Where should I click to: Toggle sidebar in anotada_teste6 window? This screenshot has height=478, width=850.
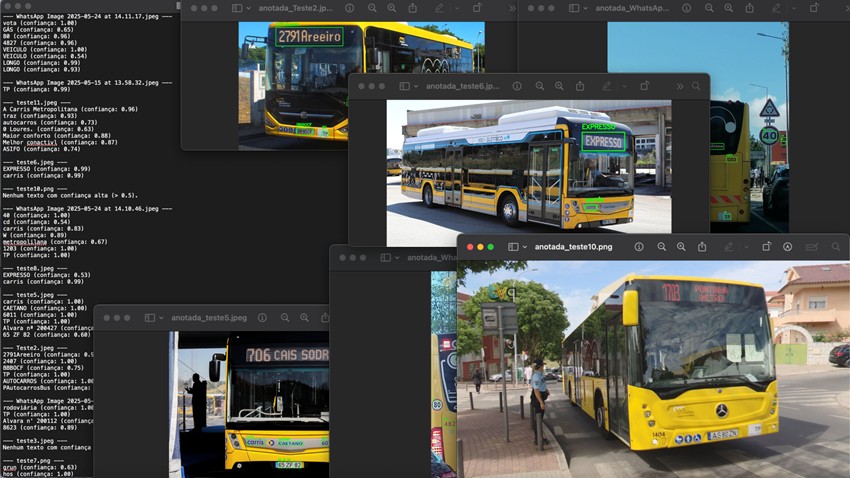pos(404,86)
